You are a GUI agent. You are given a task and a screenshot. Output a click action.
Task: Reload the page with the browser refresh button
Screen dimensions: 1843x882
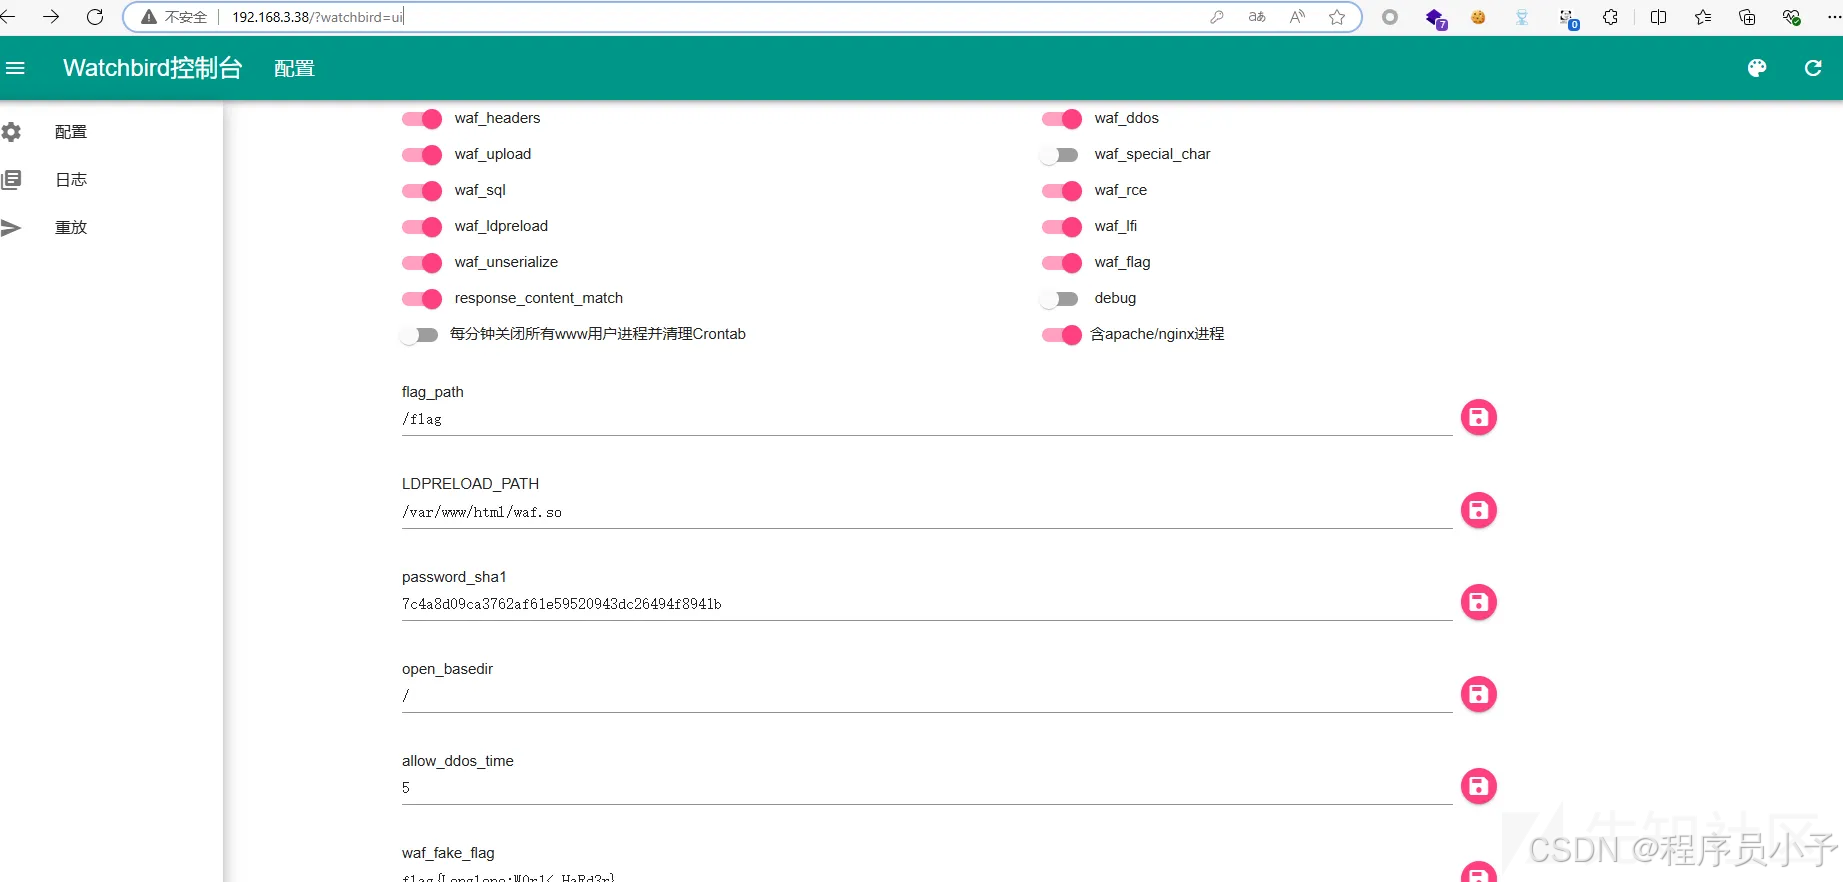pyautogui.click(x=95, y=17)
